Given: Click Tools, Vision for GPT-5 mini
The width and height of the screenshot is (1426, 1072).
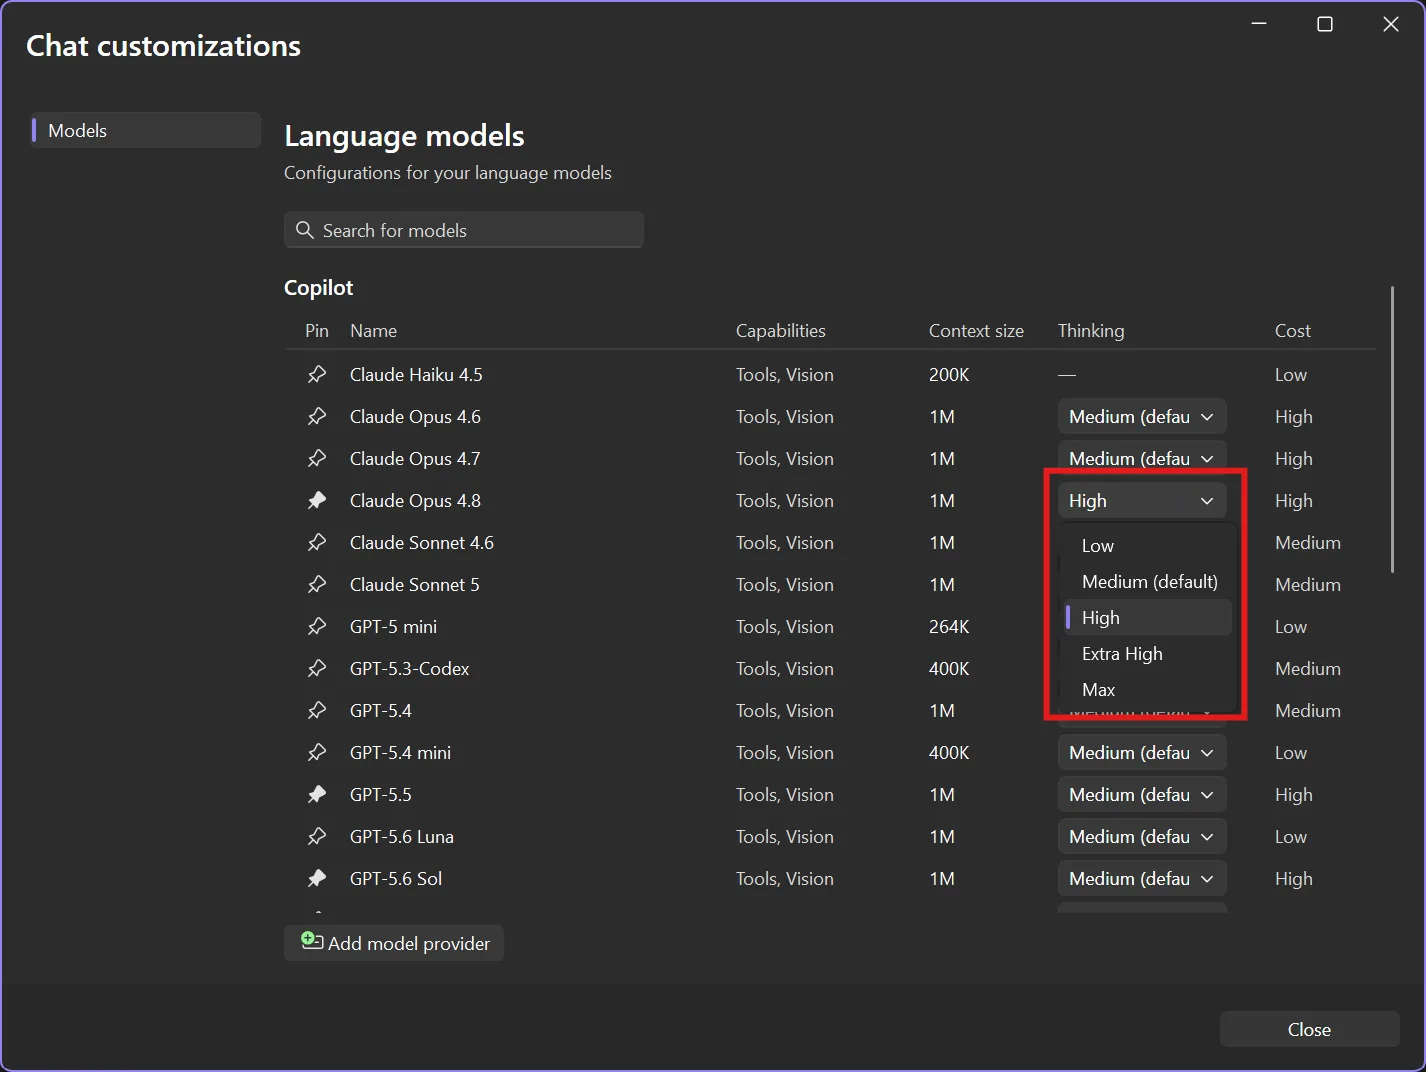Looking at the screenshot, I should coord(785,627).
